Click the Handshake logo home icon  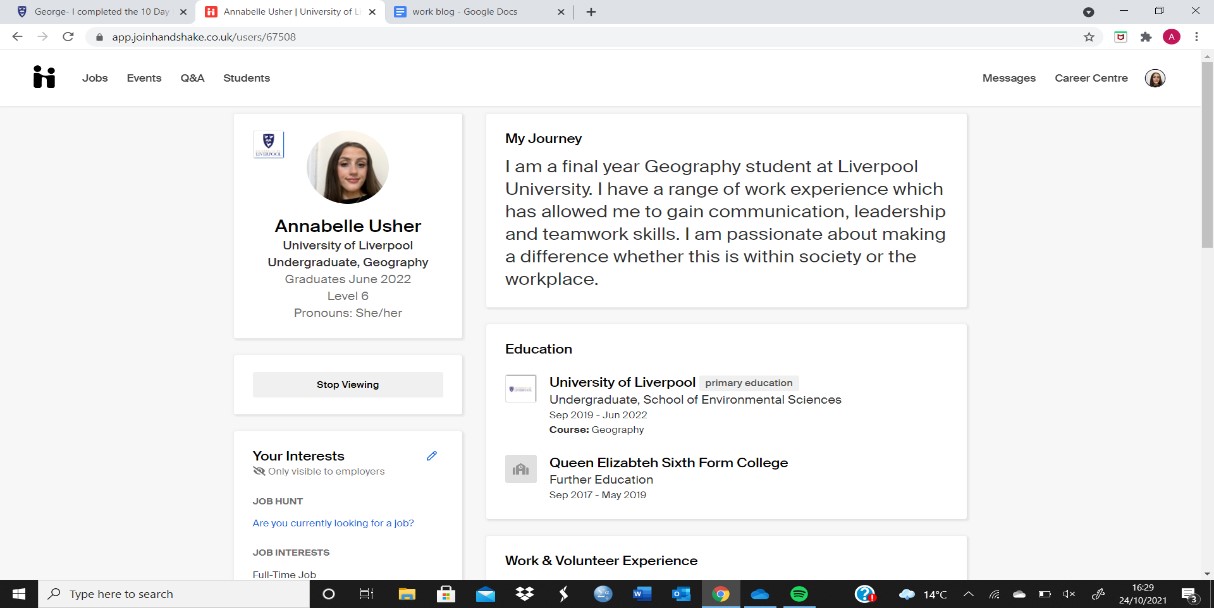tap(44, 77)
